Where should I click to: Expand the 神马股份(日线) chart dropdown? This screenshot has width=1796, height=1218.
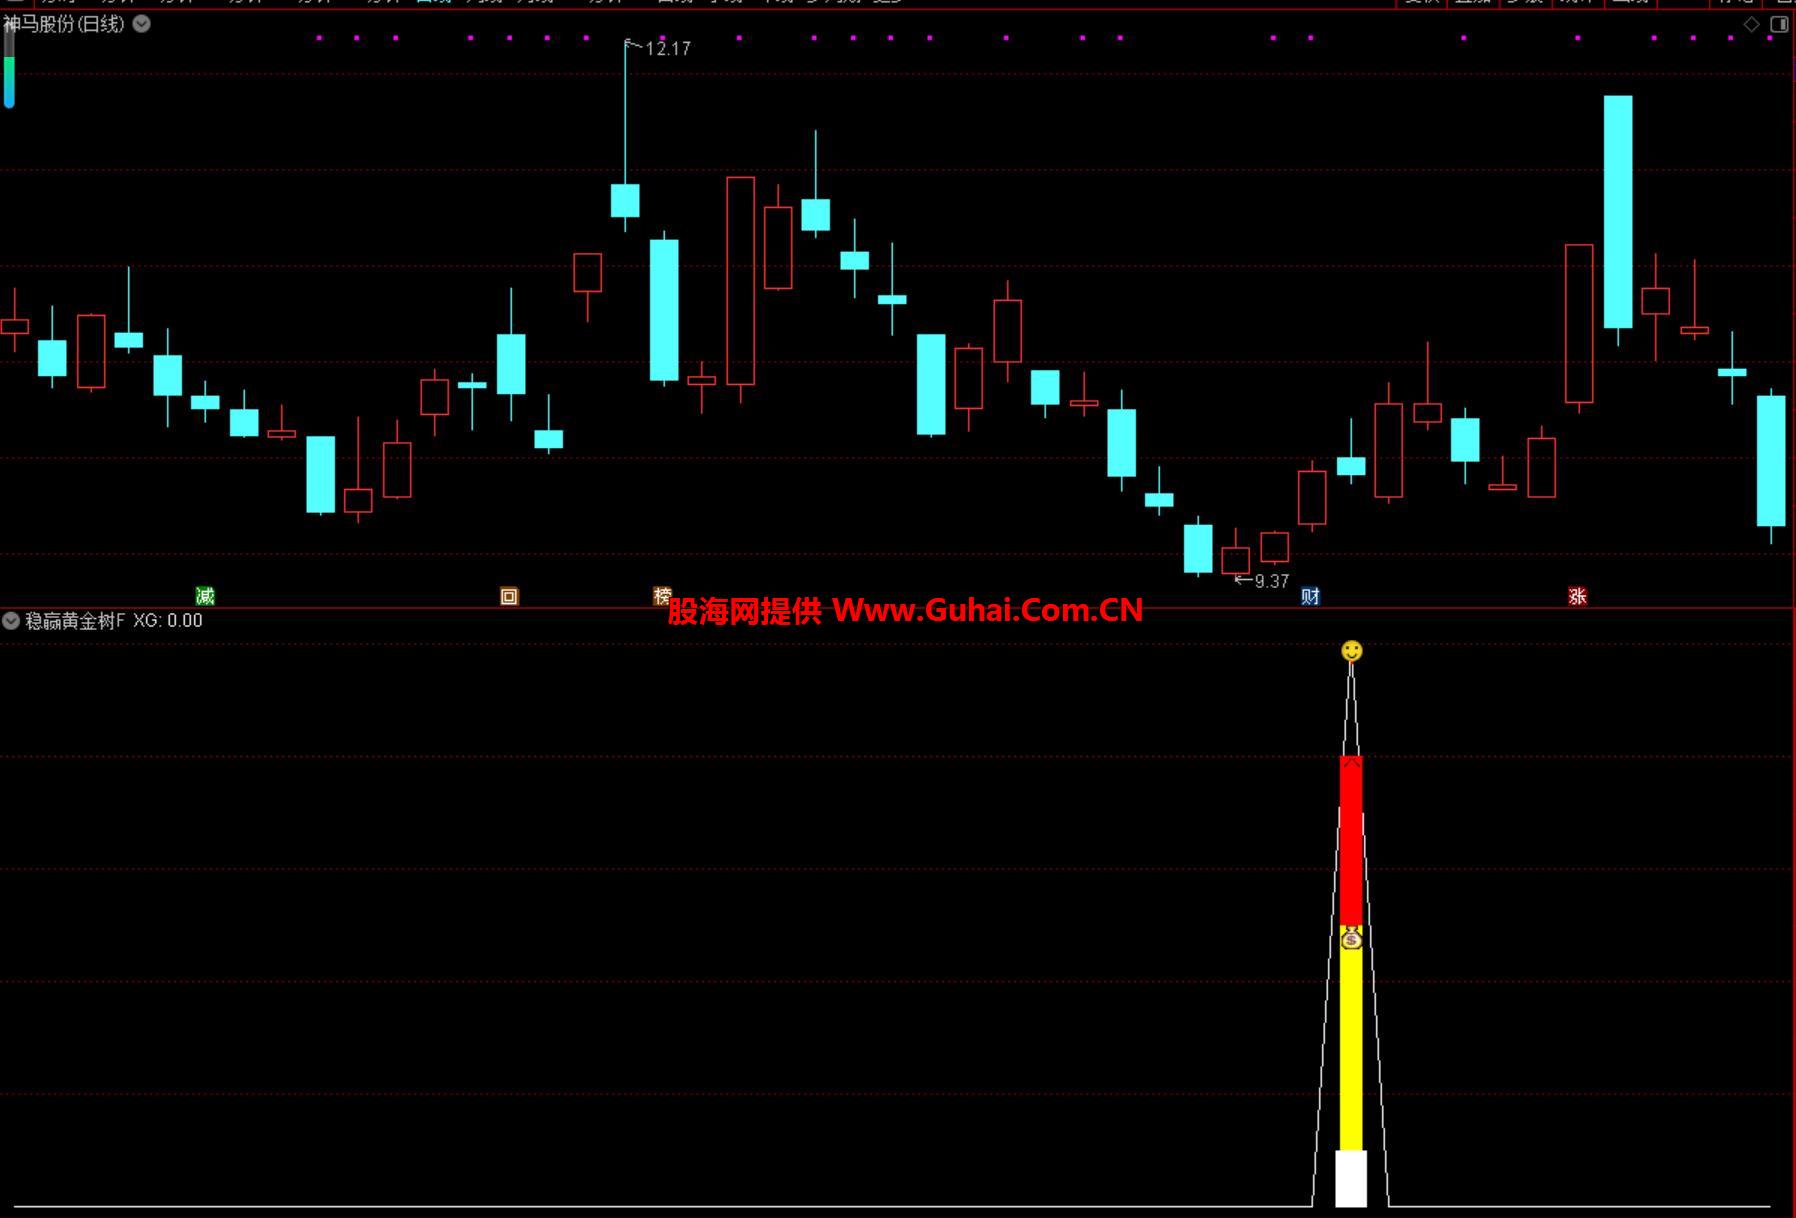[x=142, y=24]
